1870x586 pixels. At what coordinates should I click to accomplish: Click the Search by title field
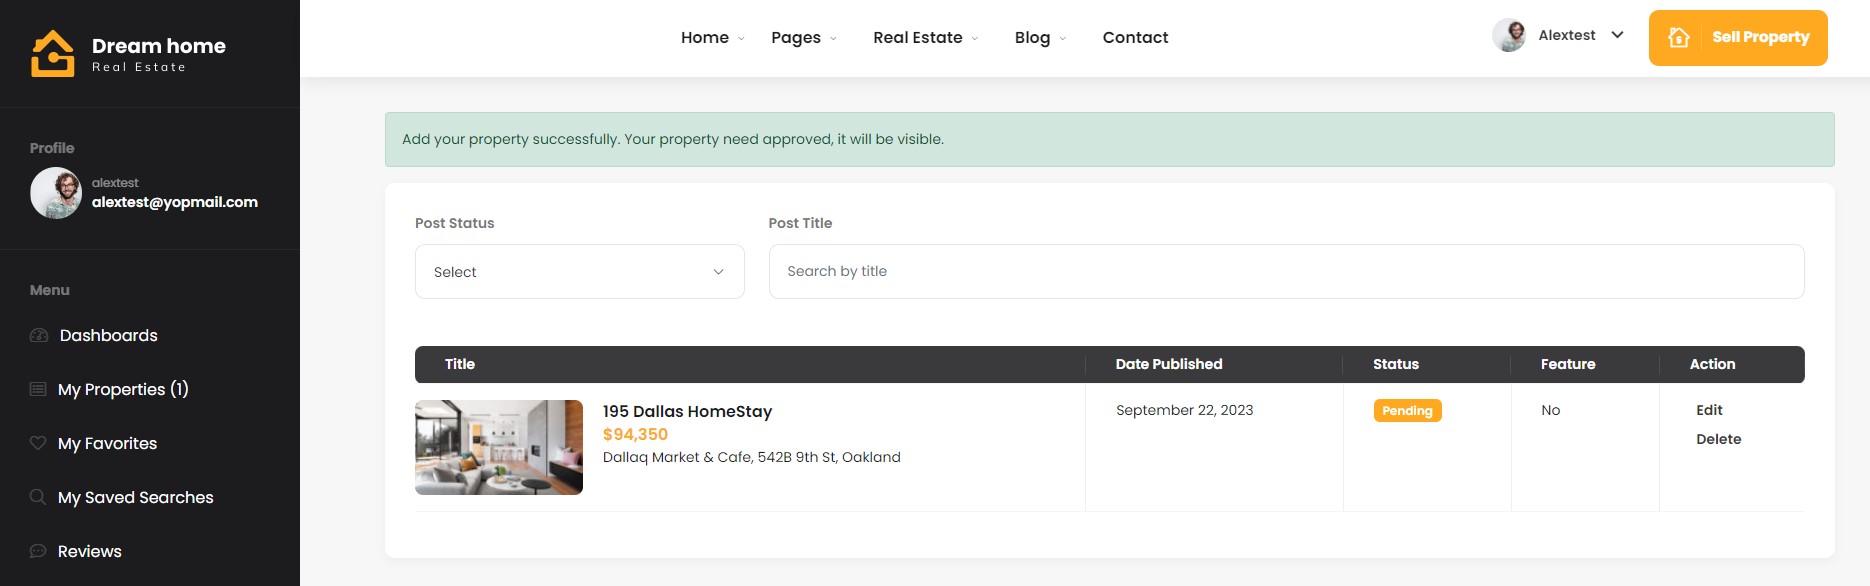1286,272
